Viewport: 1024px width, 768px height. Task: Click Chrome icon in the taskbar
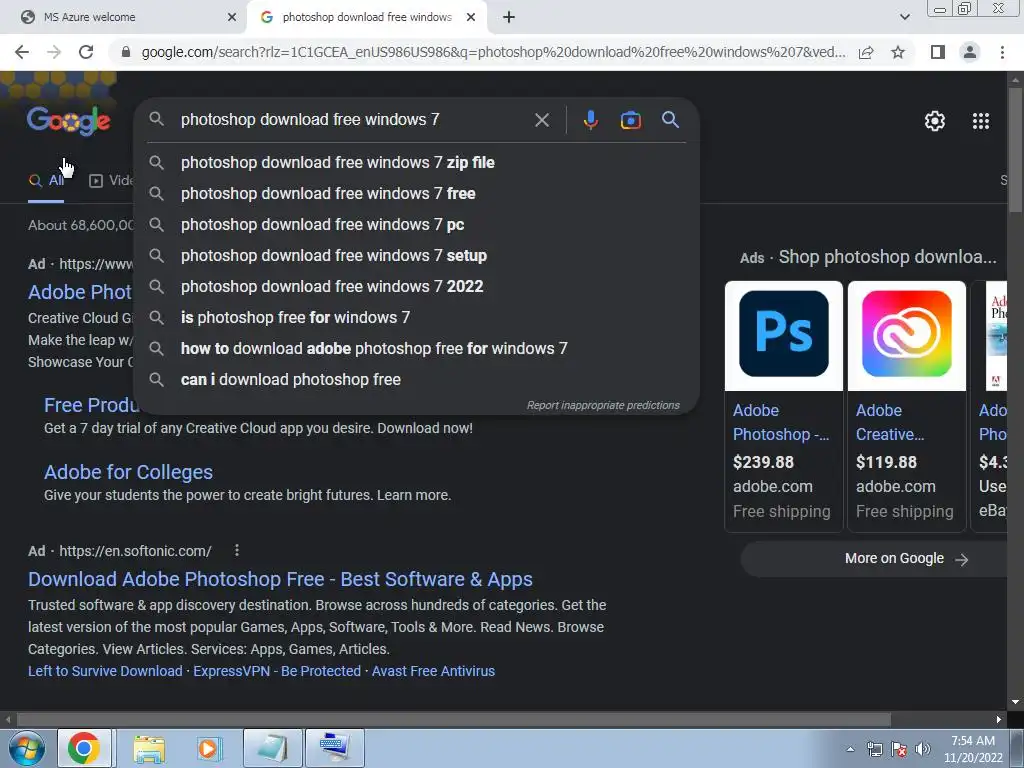point(84,748)
